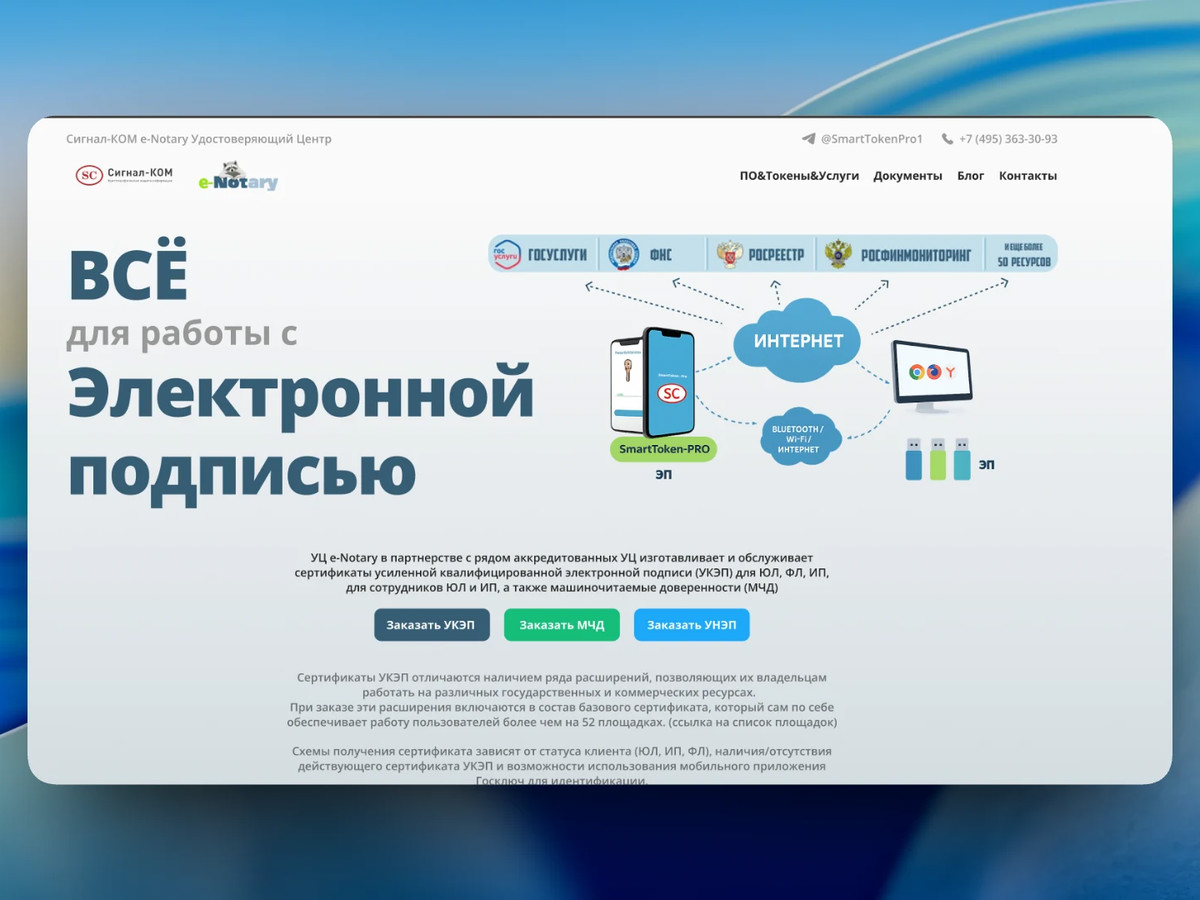Click the '(ссылка на список площадок)' text
This screenshot has width=1200, height=900.
click(753, 721)
